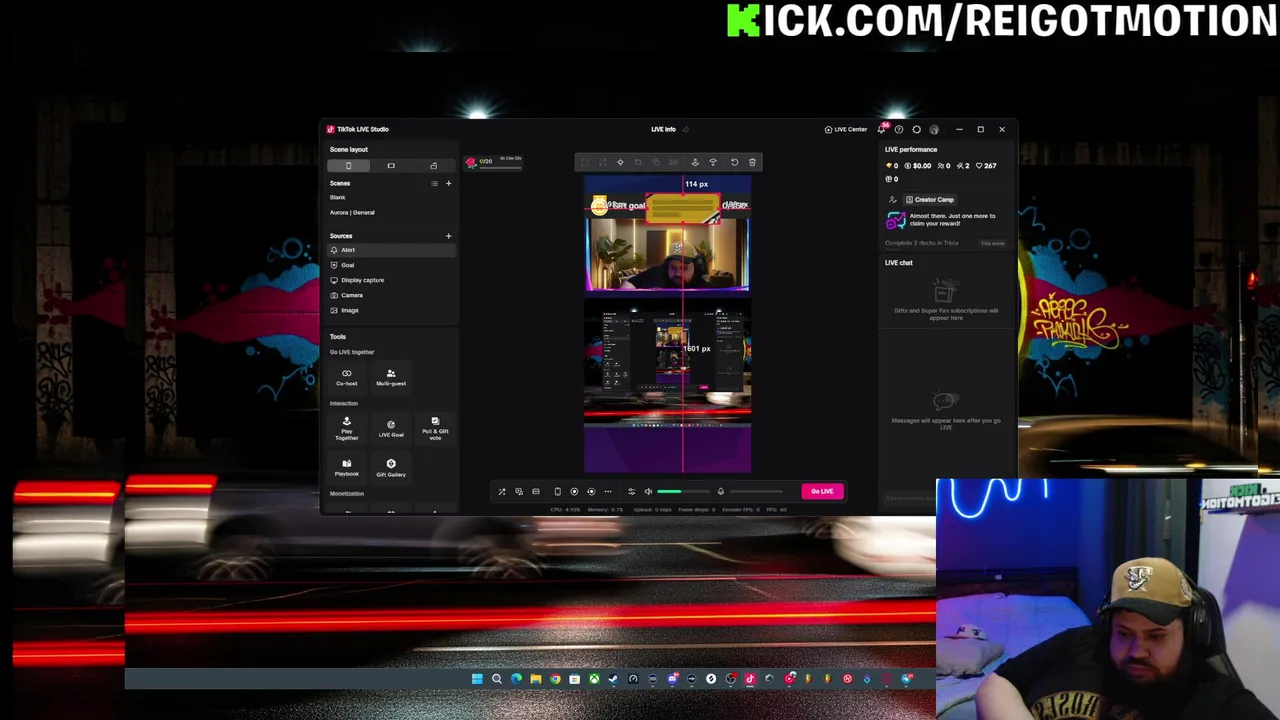Open the help question mark icon
The height and width of the screenshot is (720, 1280).
pyautogui.click(x=899, y=129)
